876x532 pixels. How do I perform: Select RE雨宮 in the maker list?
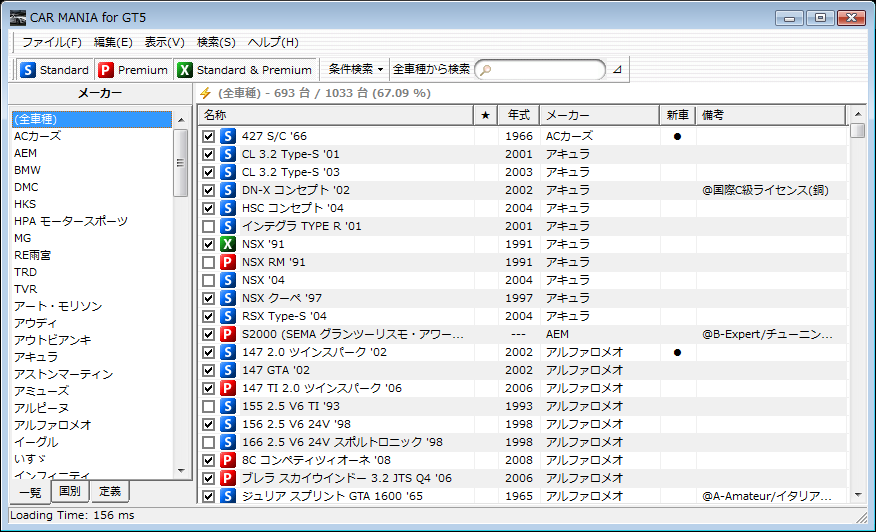(92, 255)
